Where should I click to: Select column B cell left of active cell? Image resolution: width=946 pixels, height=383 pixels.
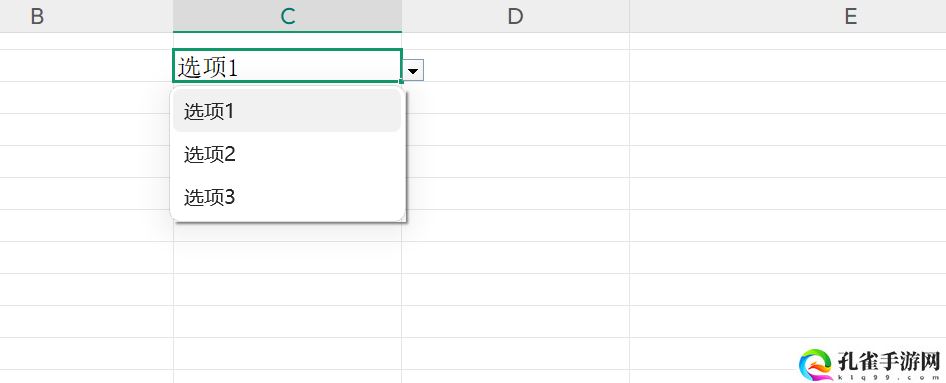point(86,66)
